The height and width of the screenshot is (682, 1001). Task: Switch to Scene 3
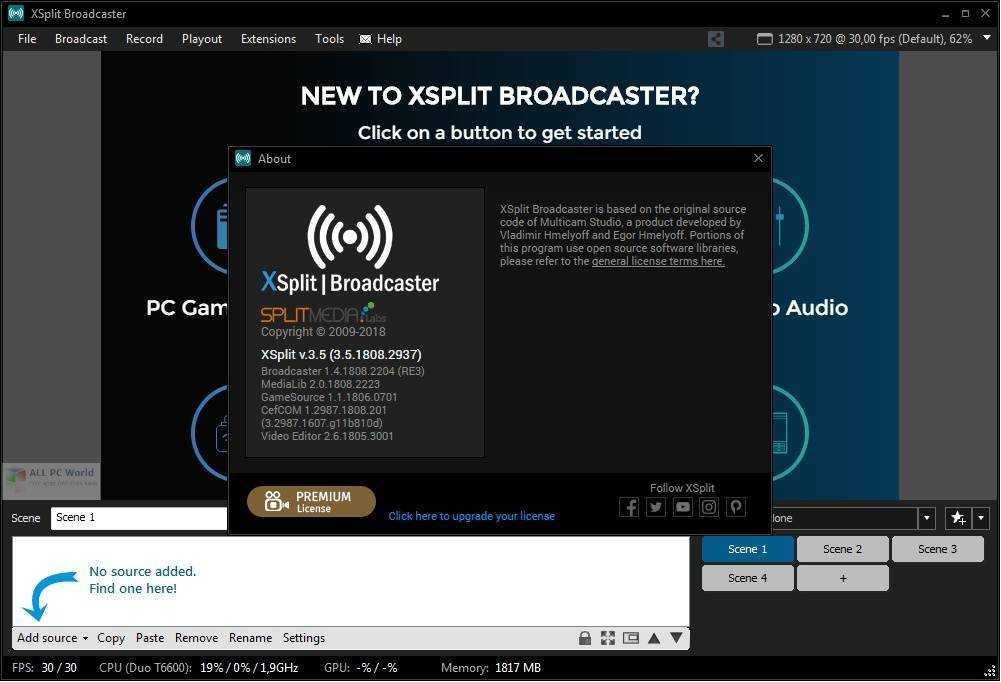938,549
